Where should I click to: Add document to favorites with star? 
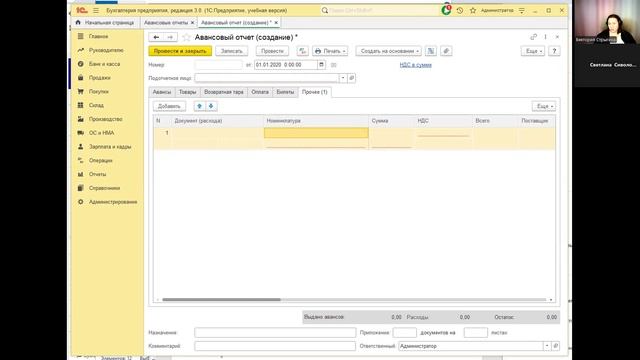[187, 37]
